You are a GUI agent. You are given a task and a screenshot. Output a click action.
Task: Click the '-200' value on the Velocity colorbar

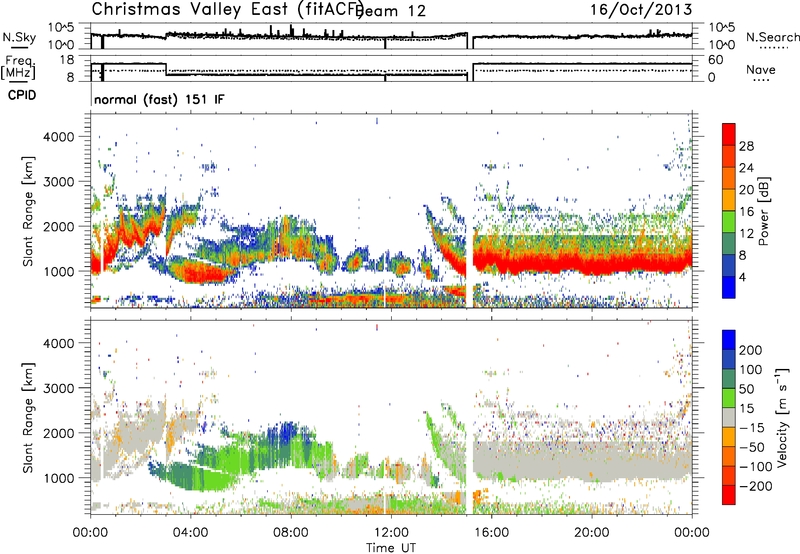point(754,486)
